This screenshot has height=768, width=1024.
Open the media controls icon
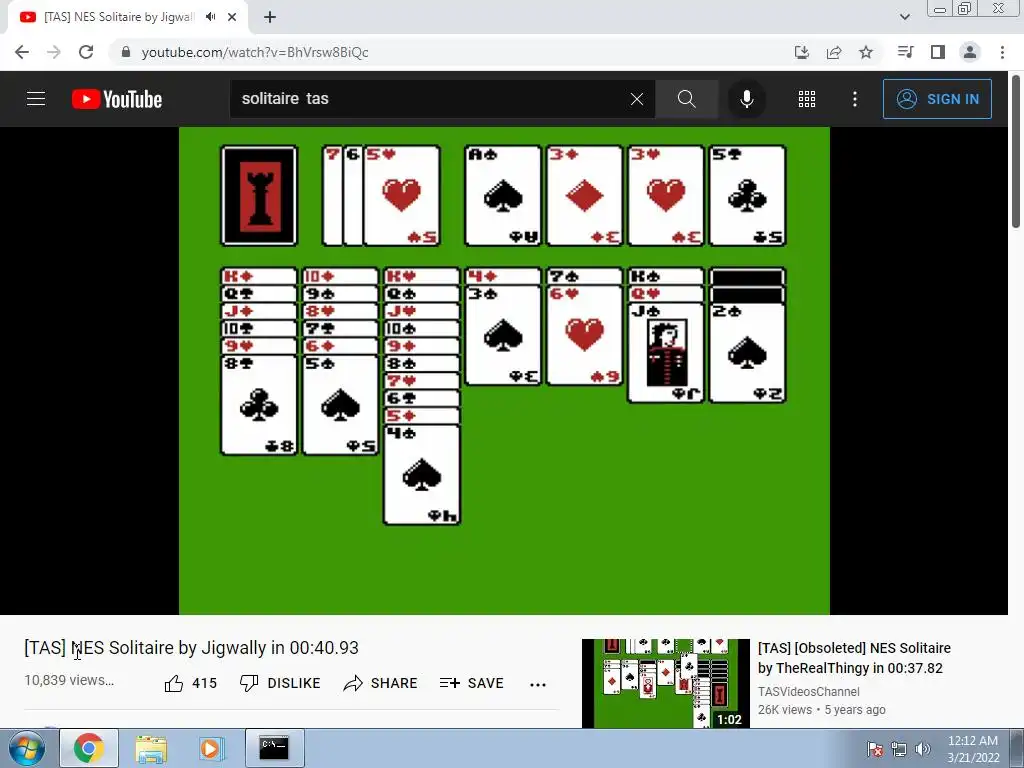(x=905, y=52)
